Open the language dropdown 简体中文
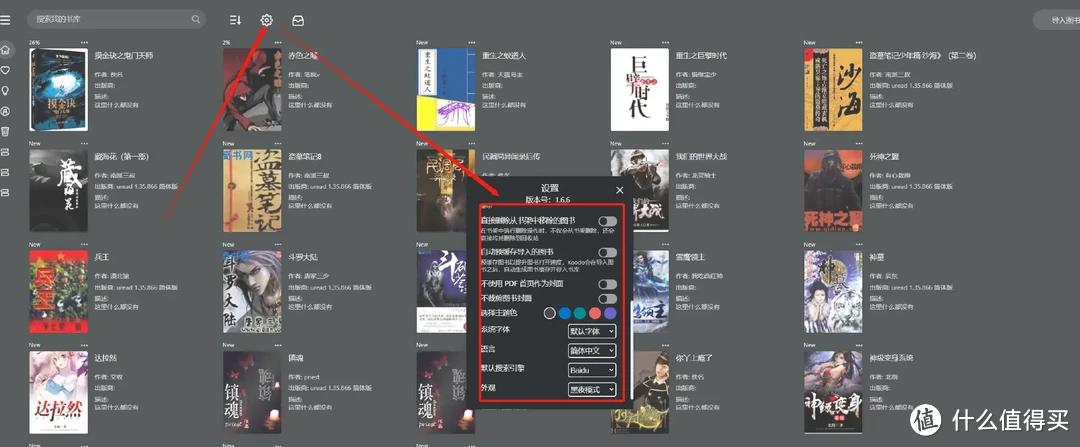Image resolution: width=1080 pixels, height=447 pixels. click(592, 351)
